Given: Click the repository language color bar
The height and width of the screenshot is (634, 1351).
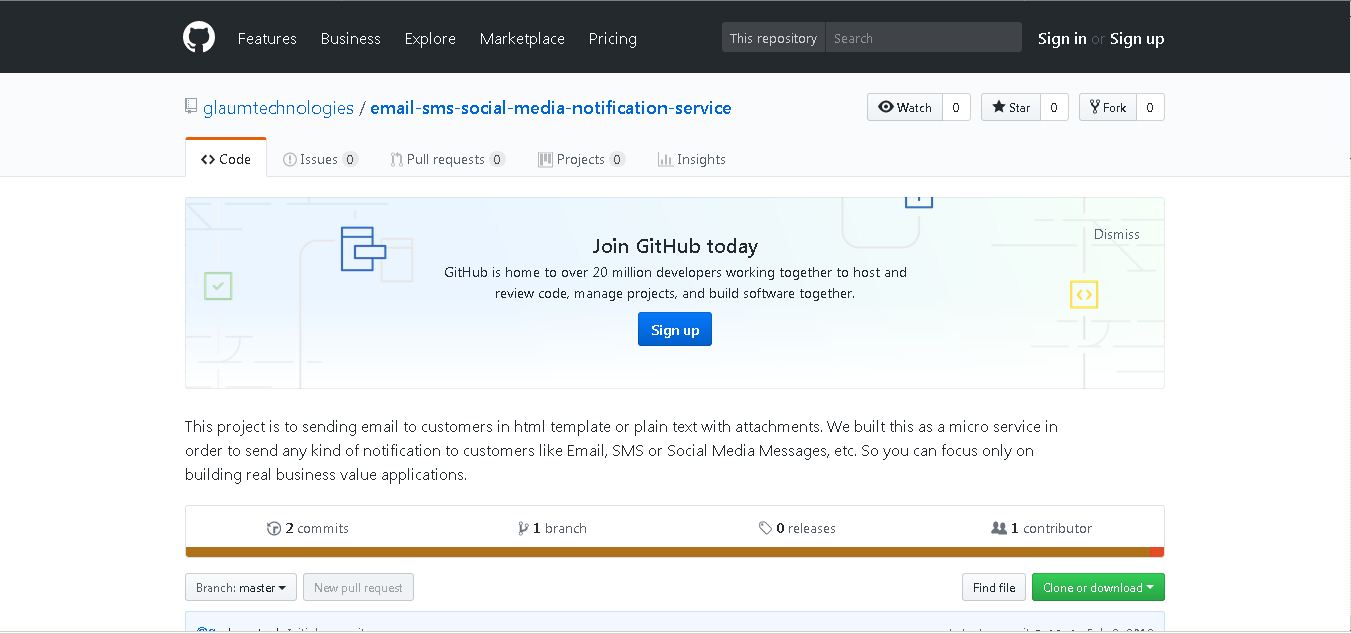Looking at the screenshot, I should point(675,552).
